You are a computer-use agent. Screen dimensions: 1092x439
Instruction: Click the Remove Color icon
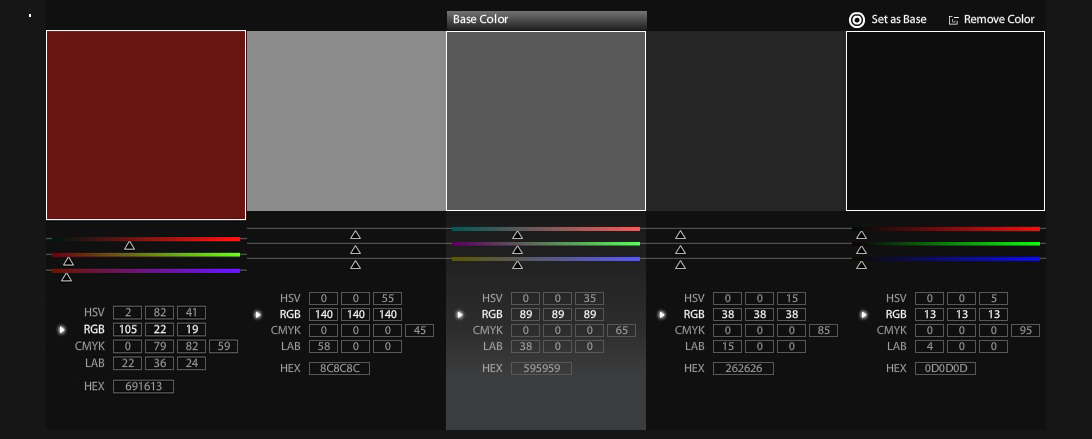[954, 20]
